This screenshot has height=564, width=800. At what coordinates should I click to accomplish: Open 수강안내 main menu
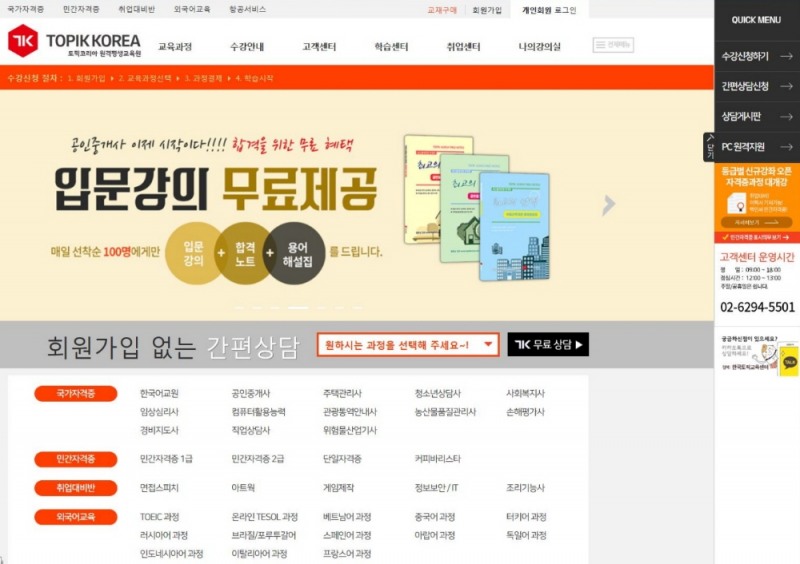click(x=247, y=46)
